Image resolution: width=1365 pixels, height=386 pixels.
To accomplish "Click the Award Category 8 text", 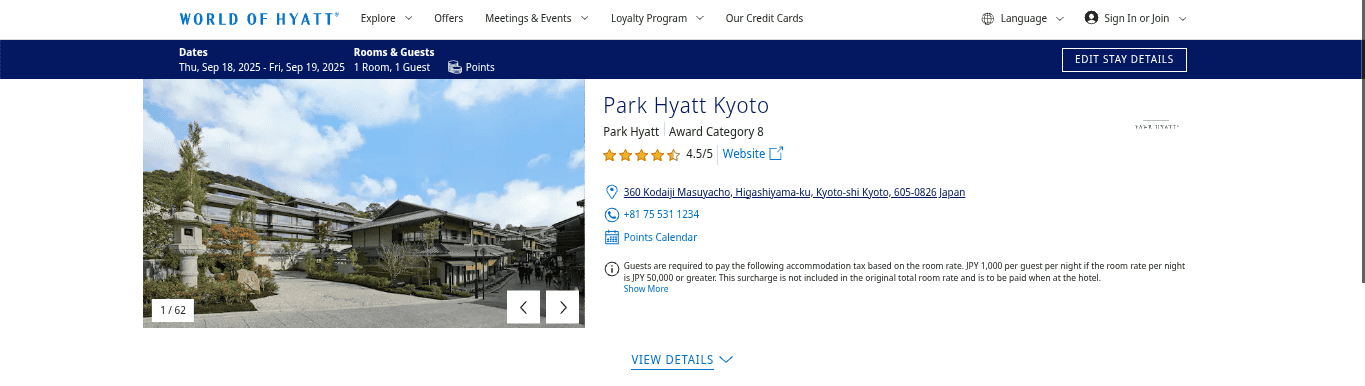I will (716, 132).
